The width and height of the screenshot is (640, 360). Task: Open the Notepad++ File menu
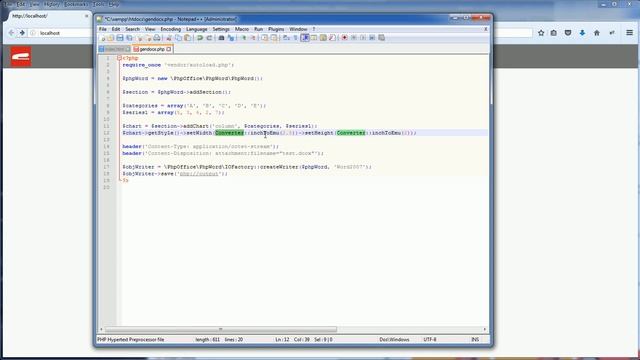click(103, 29)
